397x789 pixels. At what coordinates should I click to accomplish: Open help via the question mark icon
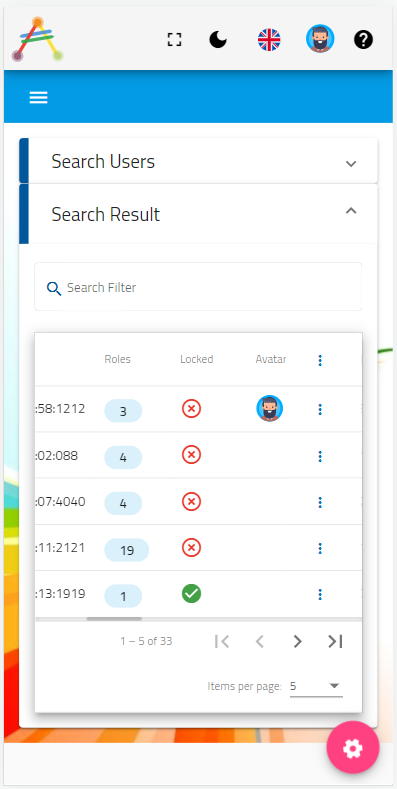point(363,39)
